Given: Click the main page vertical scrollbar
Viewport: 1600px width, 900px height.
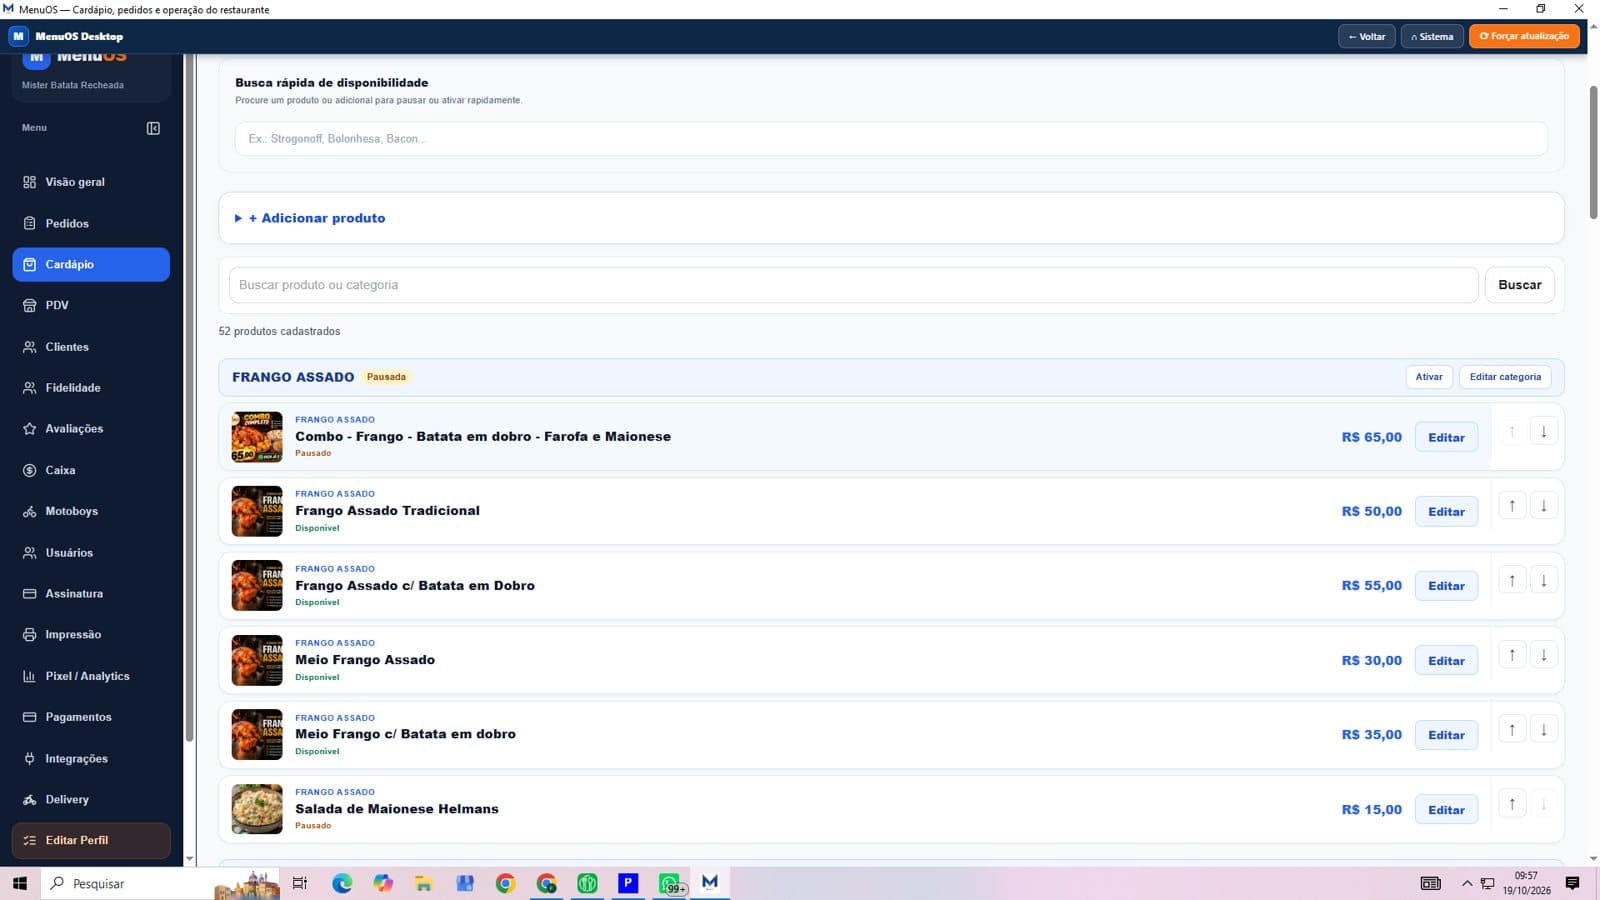Looking at the screenshot, I should tap(1593, 152).
